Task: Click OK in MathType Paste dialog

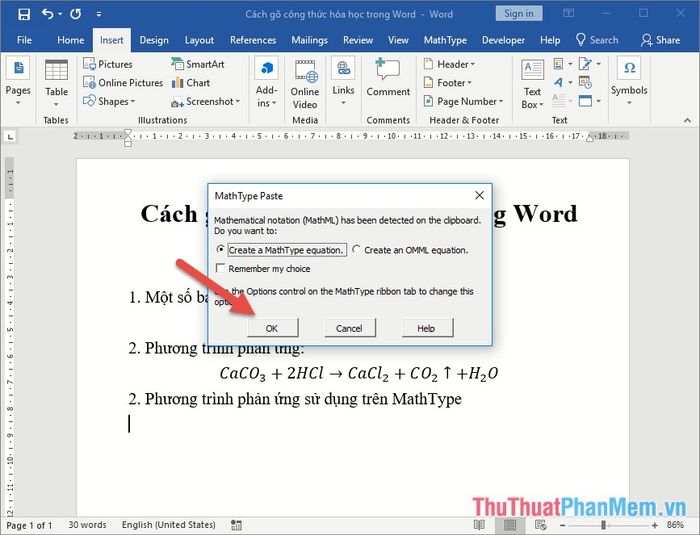Action: (x=272, y=328)
